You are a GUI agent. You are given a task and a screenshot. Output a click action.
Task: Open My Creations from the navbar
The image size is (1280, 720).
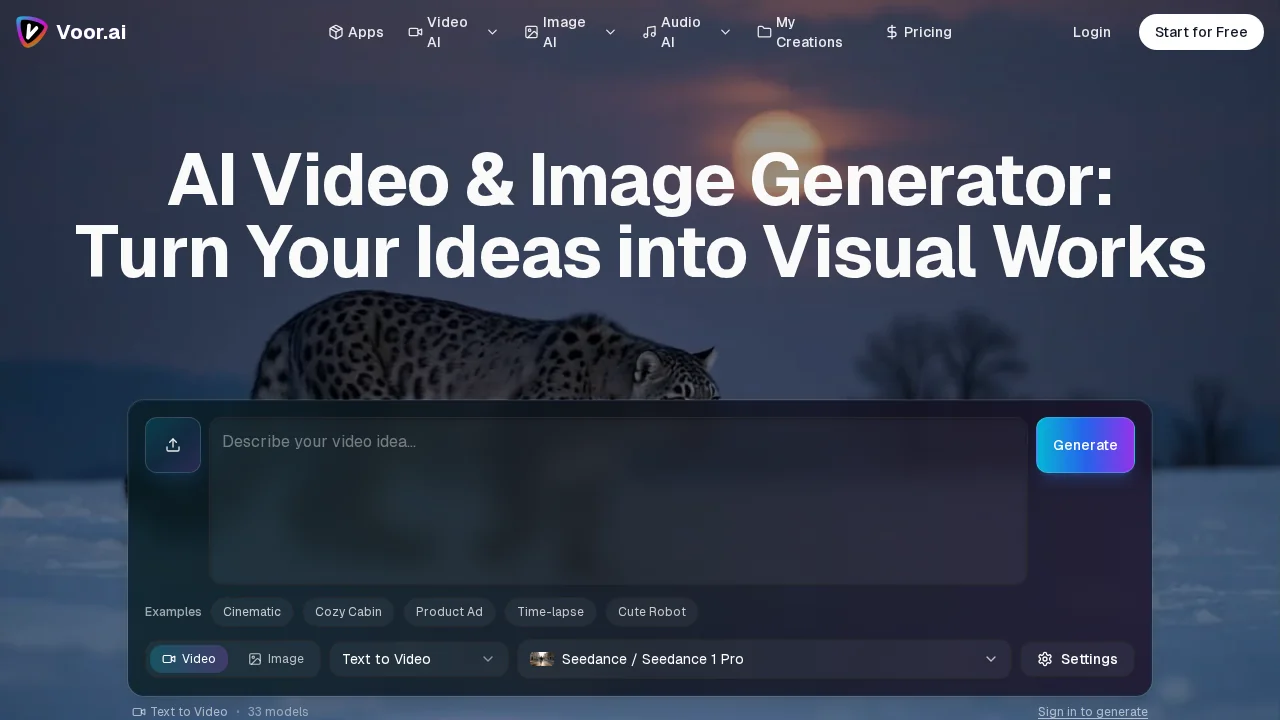click(x=800, y=32)
